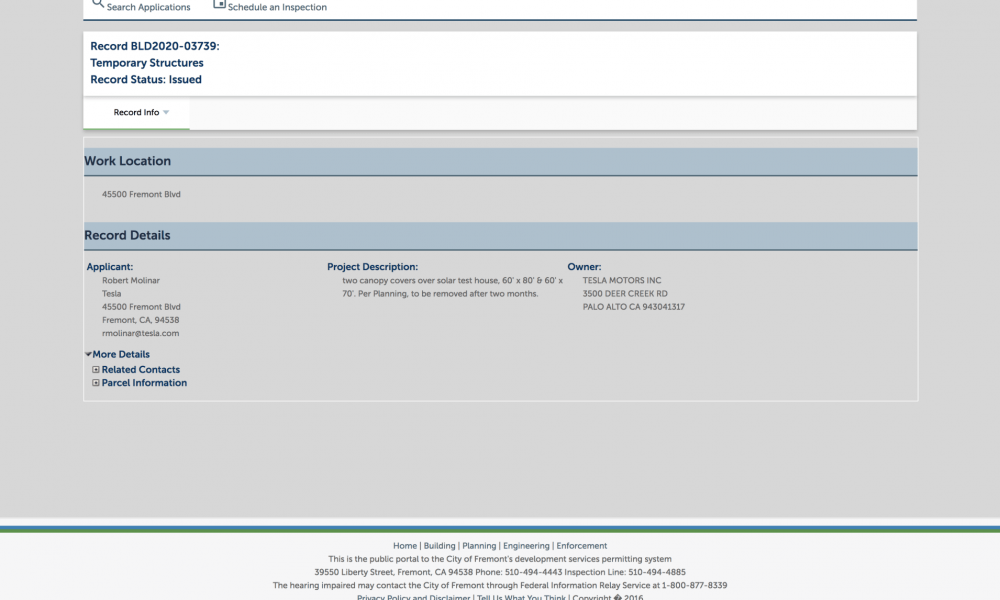Select the record number BLD2020-03739 heading

[x=154, y=46]
